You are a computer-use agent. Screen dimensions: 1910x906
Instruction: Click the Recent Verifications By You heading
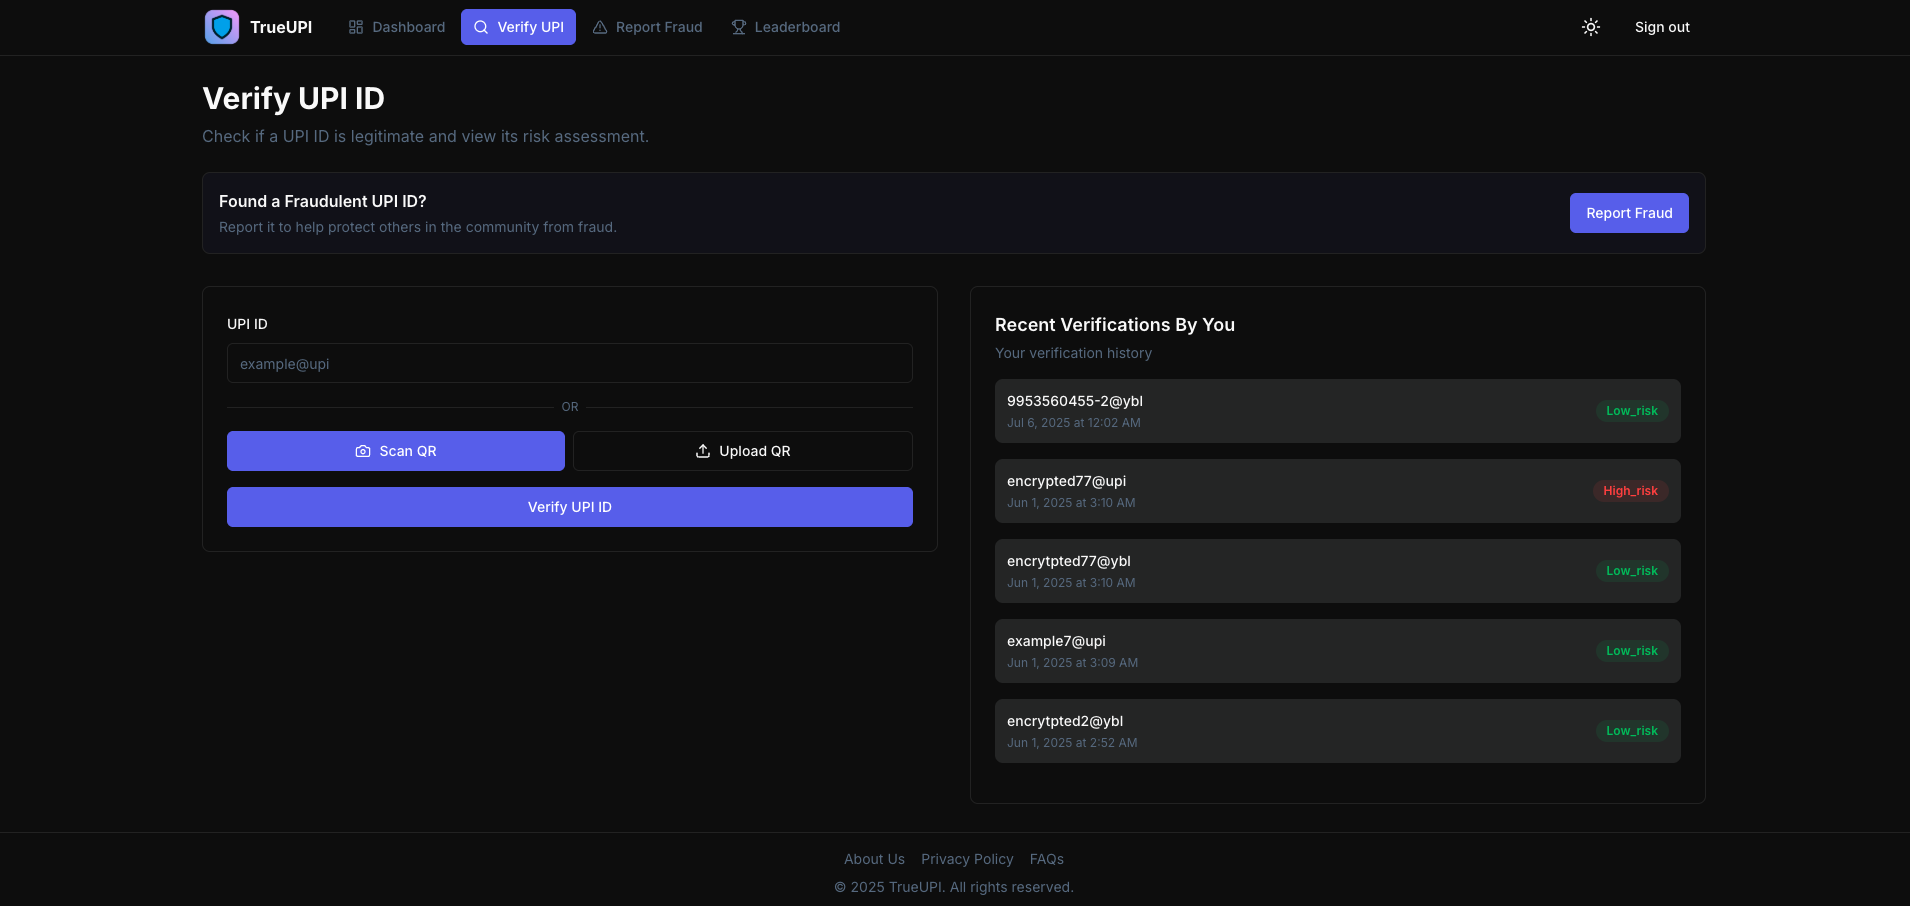coord(1115,325)
